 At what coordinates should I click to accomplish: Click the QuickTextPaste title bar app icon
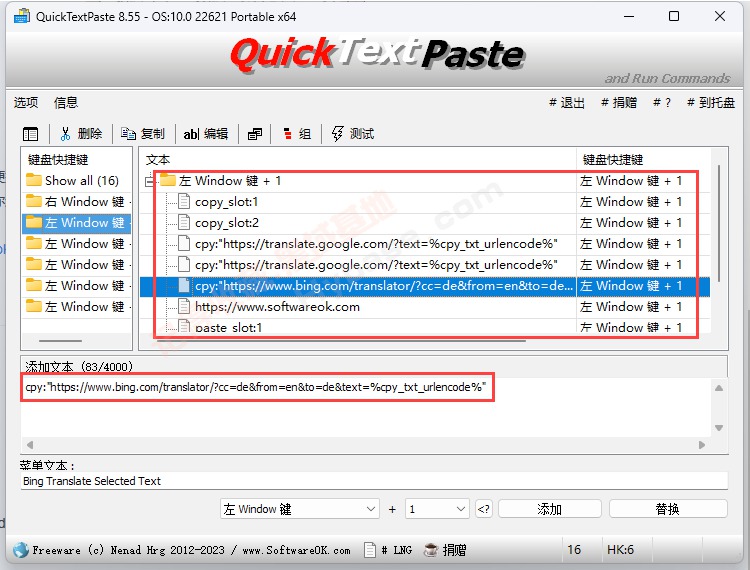(x=22, y=17)
